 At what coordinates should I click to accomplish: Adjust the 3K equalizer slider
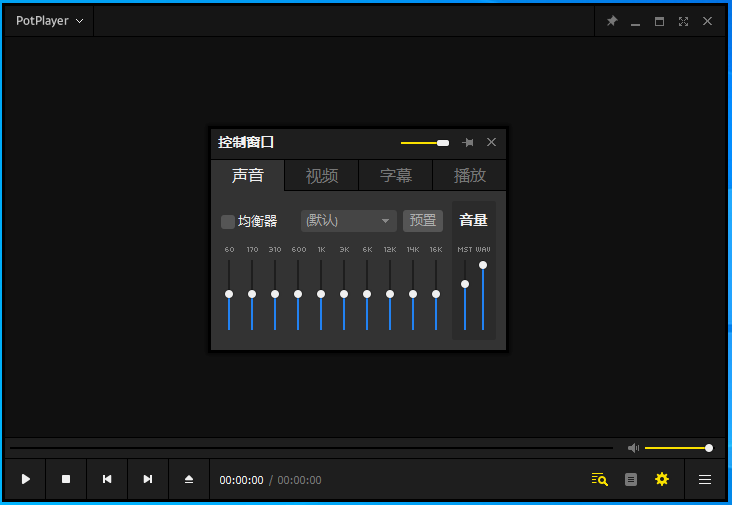pyautogui.click(x=344, y=295)
